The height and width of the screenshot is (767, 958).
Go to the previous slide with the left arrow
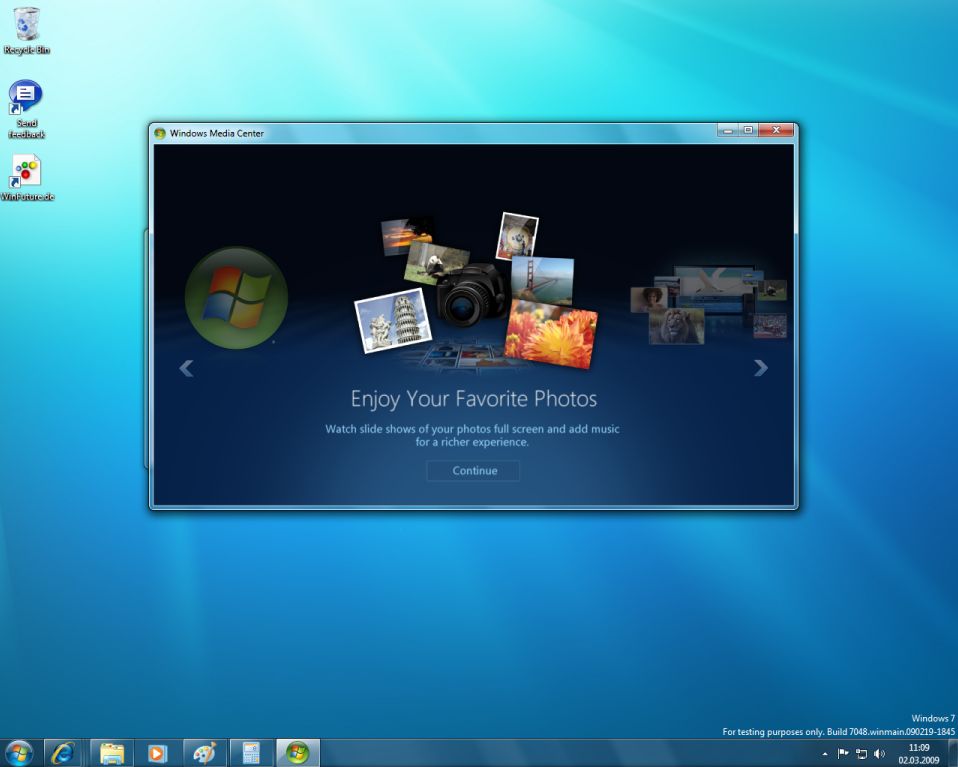tap(186, 368)
